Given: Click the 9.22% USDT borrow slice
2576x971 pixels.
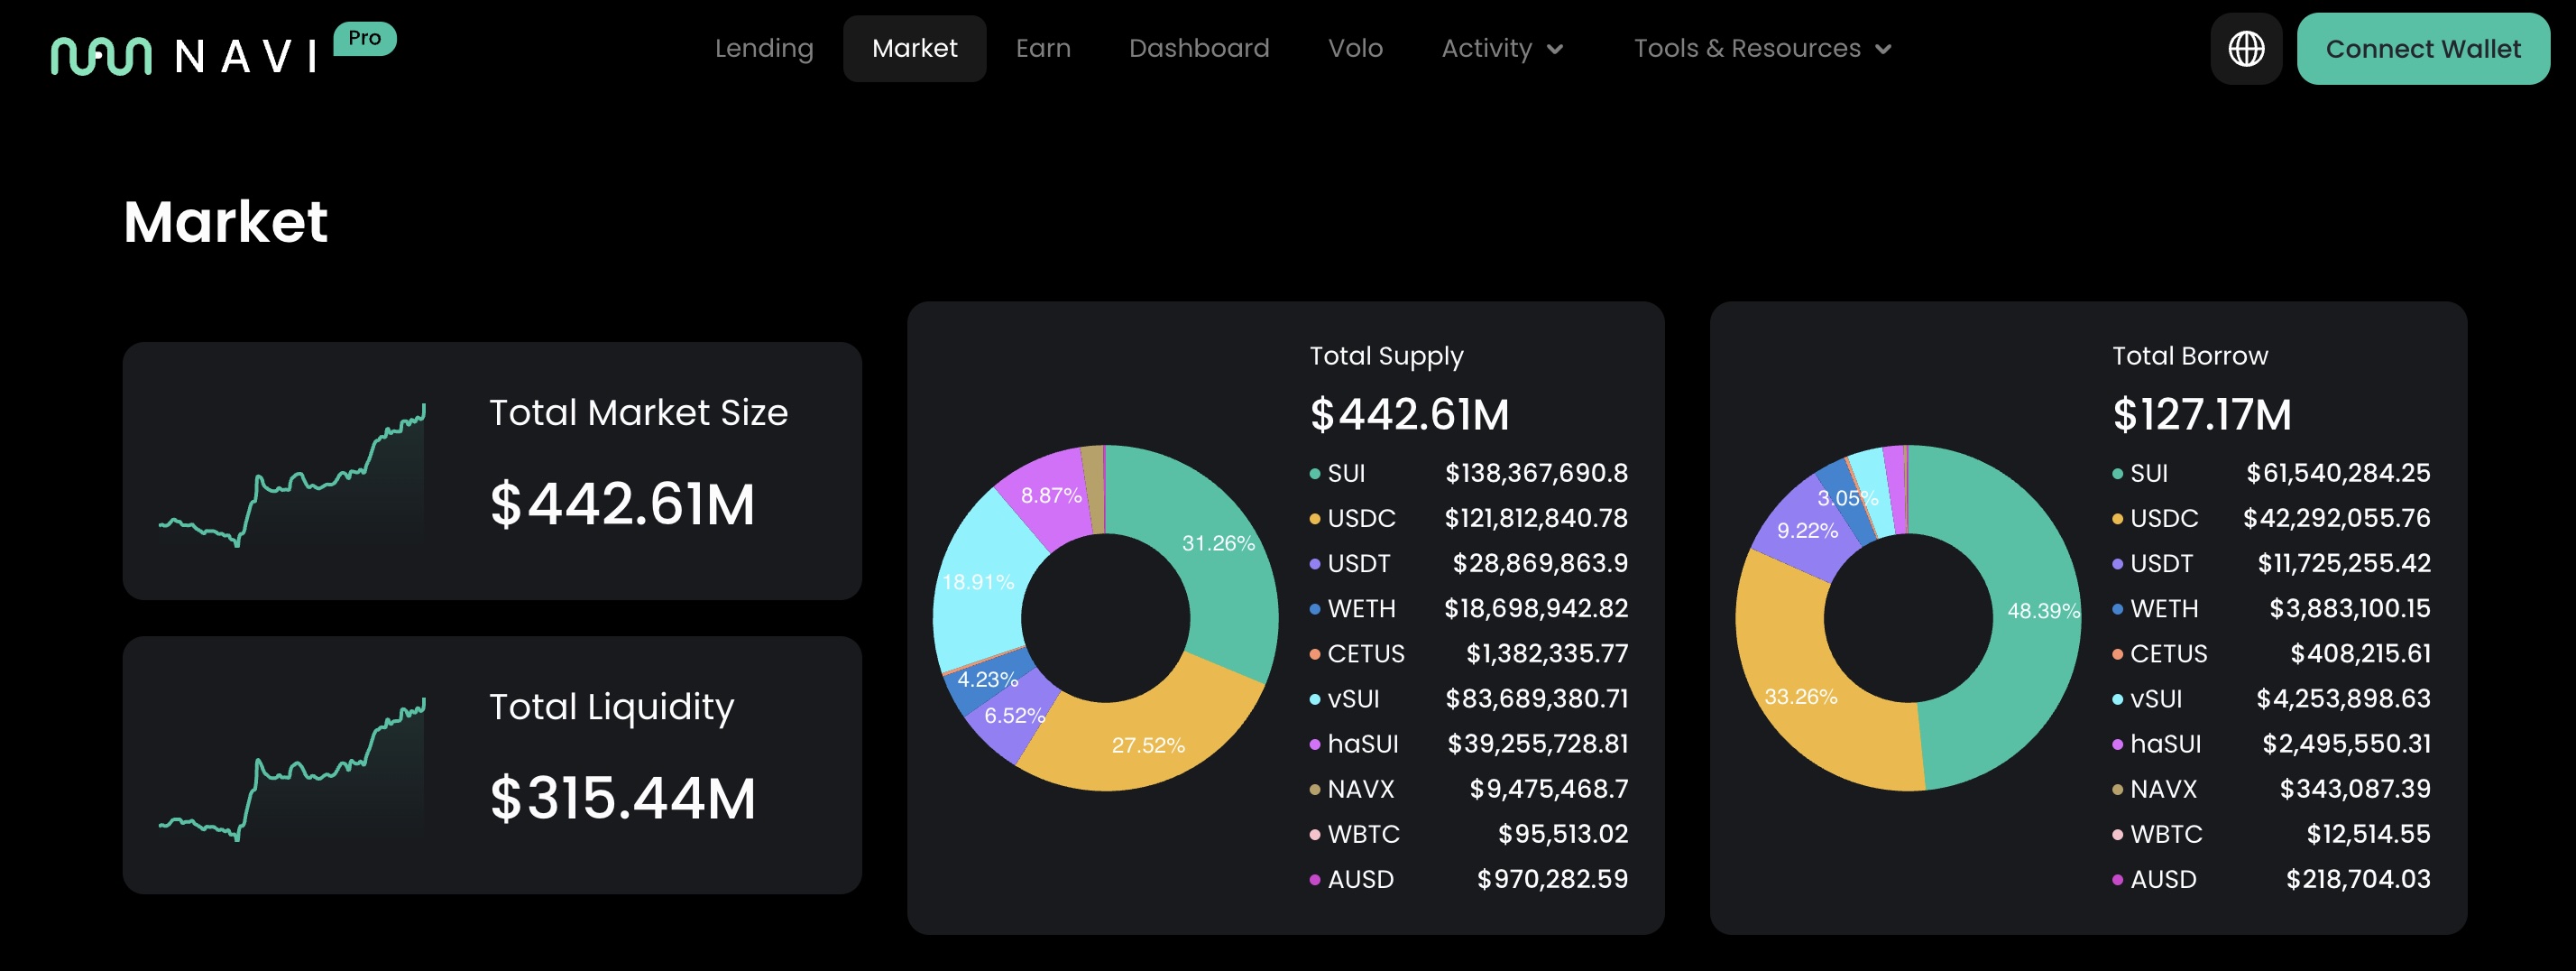Looking at the screenshot, I should pos(1806,530).
